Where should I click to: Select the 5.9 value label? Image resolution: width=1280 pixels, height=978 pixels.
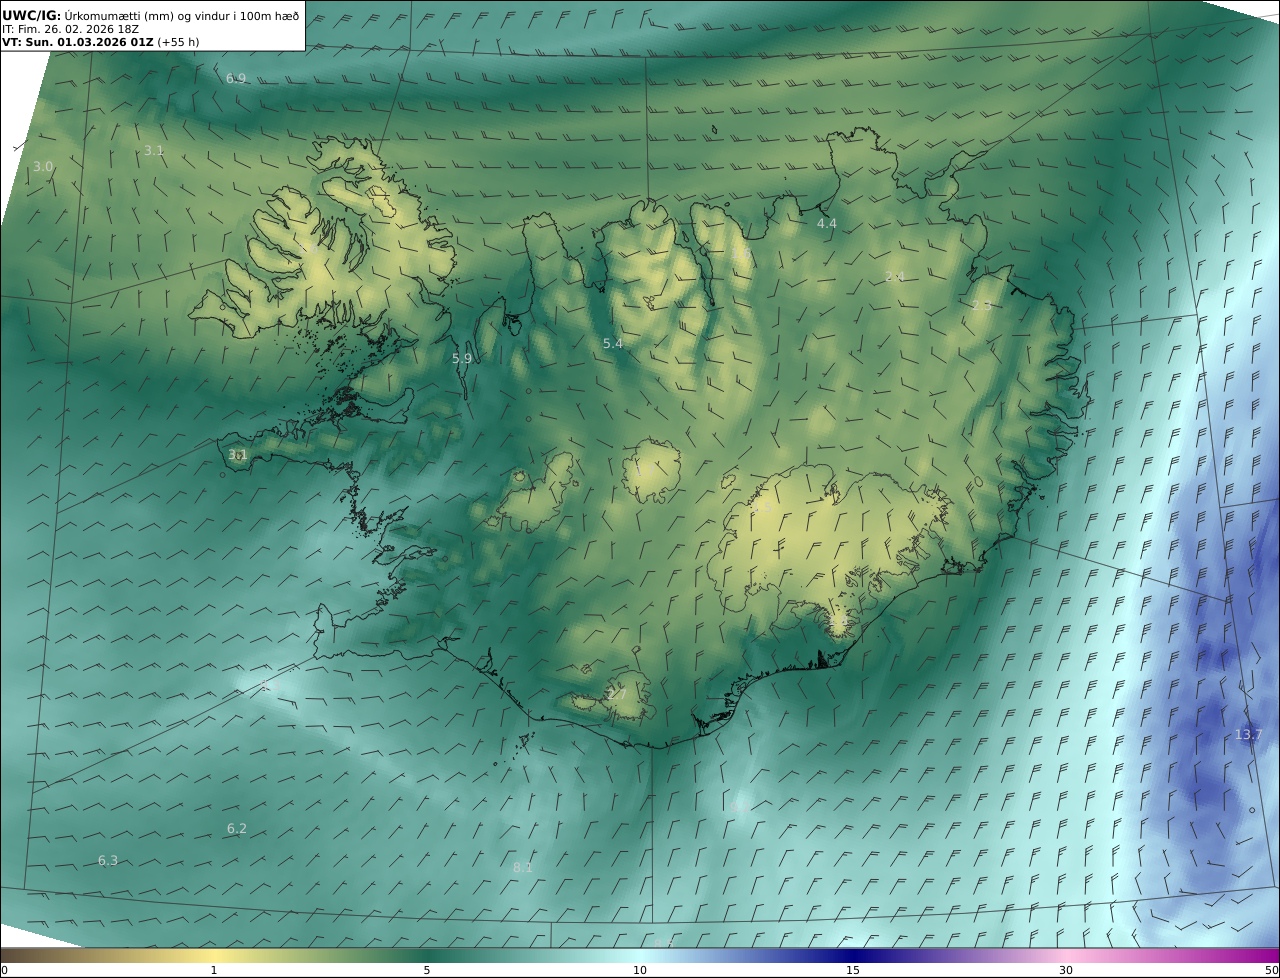coord(462,358)
